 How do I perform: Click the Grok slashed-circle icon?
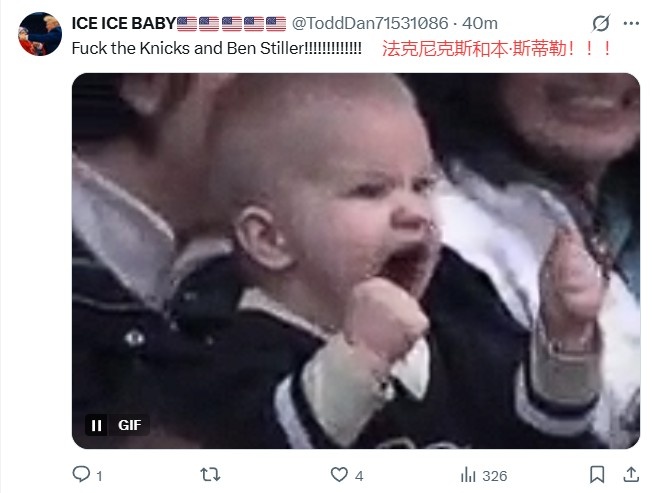click(x=601, y=23)
